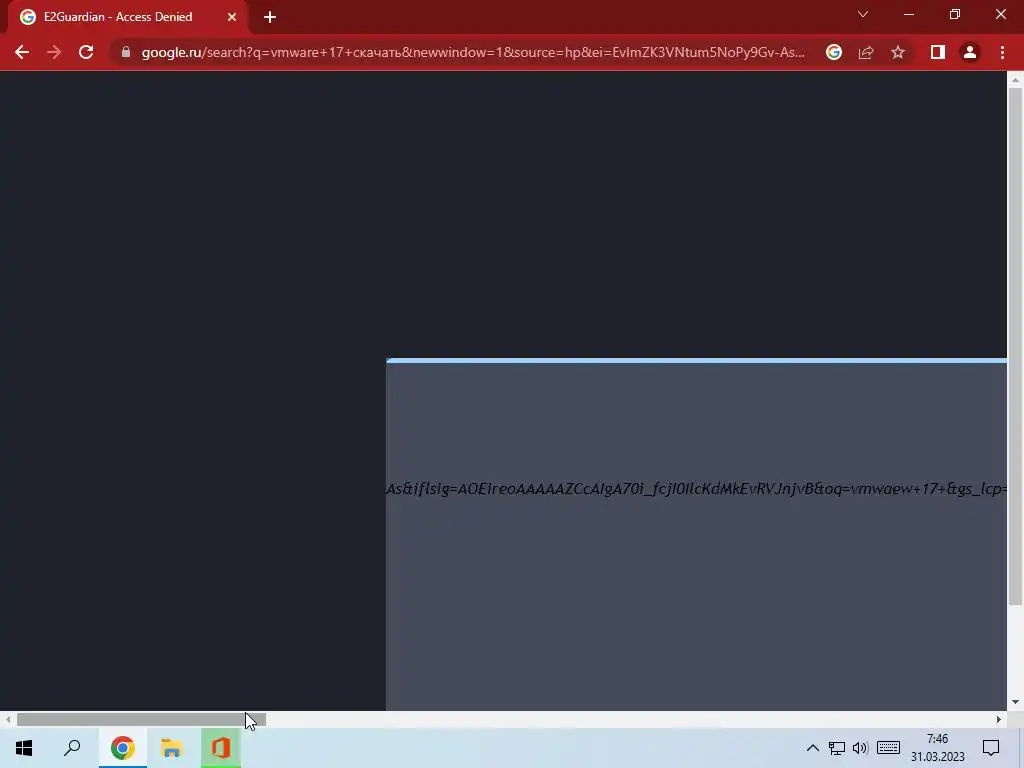Close the E2Guardian Access Denied tab
Screen dimensions: 1024x768
coord(232,17)
